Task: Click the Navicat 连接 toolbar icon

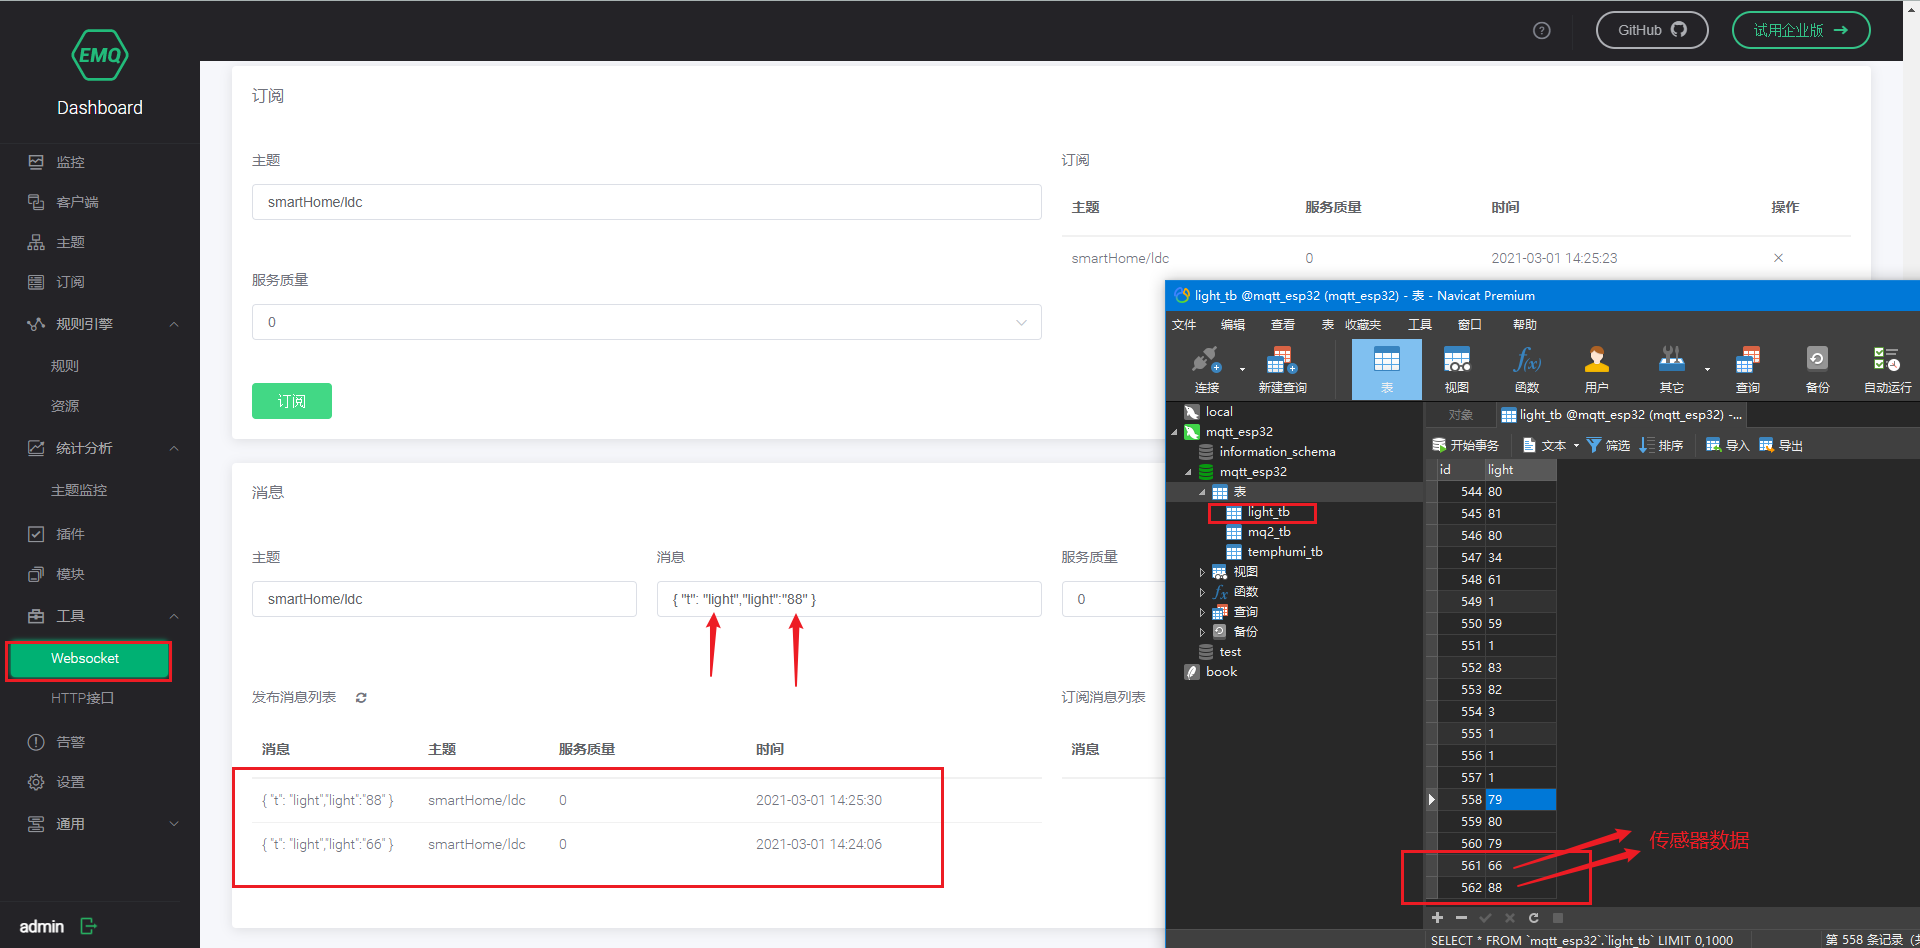Action: pyautogui.click(x=1207, y=369)
